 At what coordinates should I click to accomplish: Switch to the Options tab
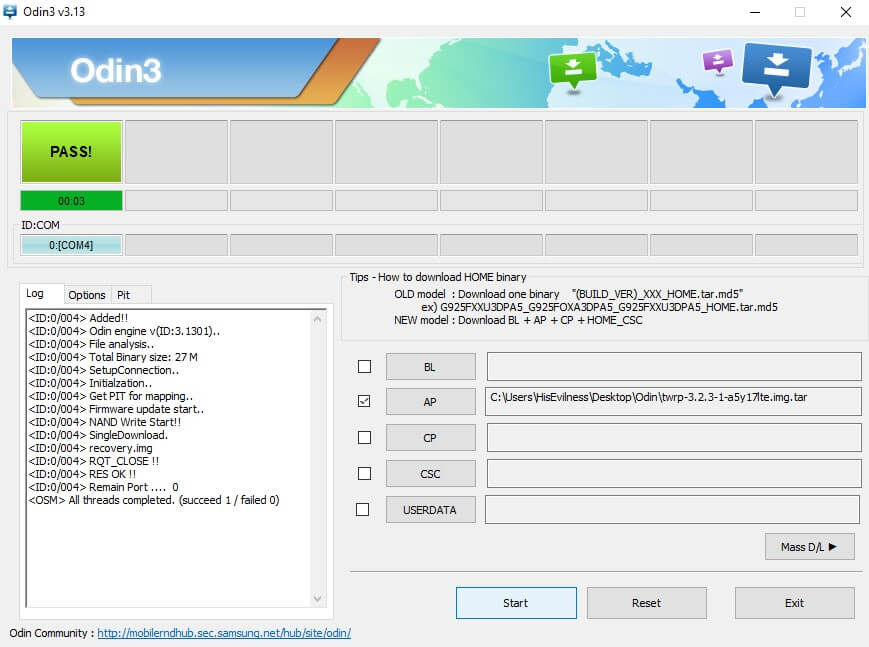(87, 295)
